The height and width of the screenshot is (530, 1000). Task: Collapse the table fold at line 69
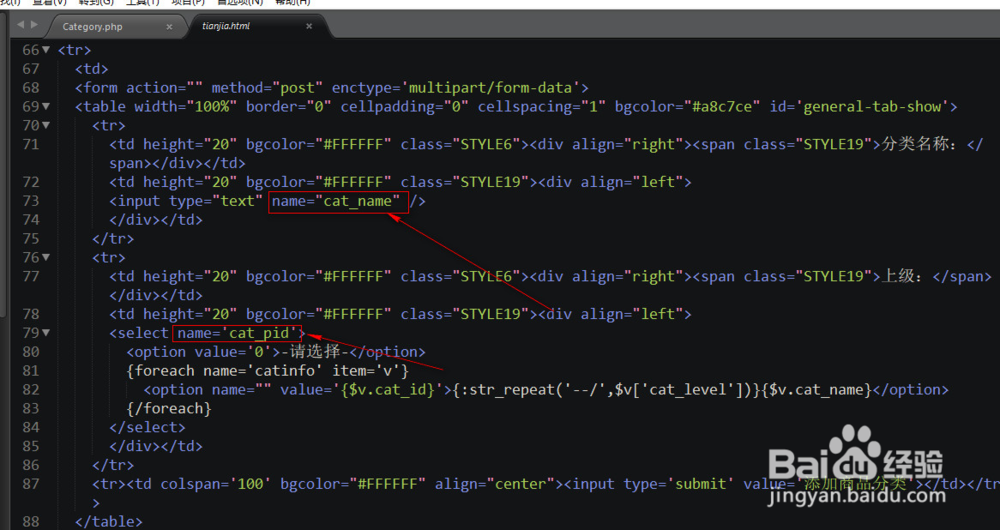(x=46, y=107)
